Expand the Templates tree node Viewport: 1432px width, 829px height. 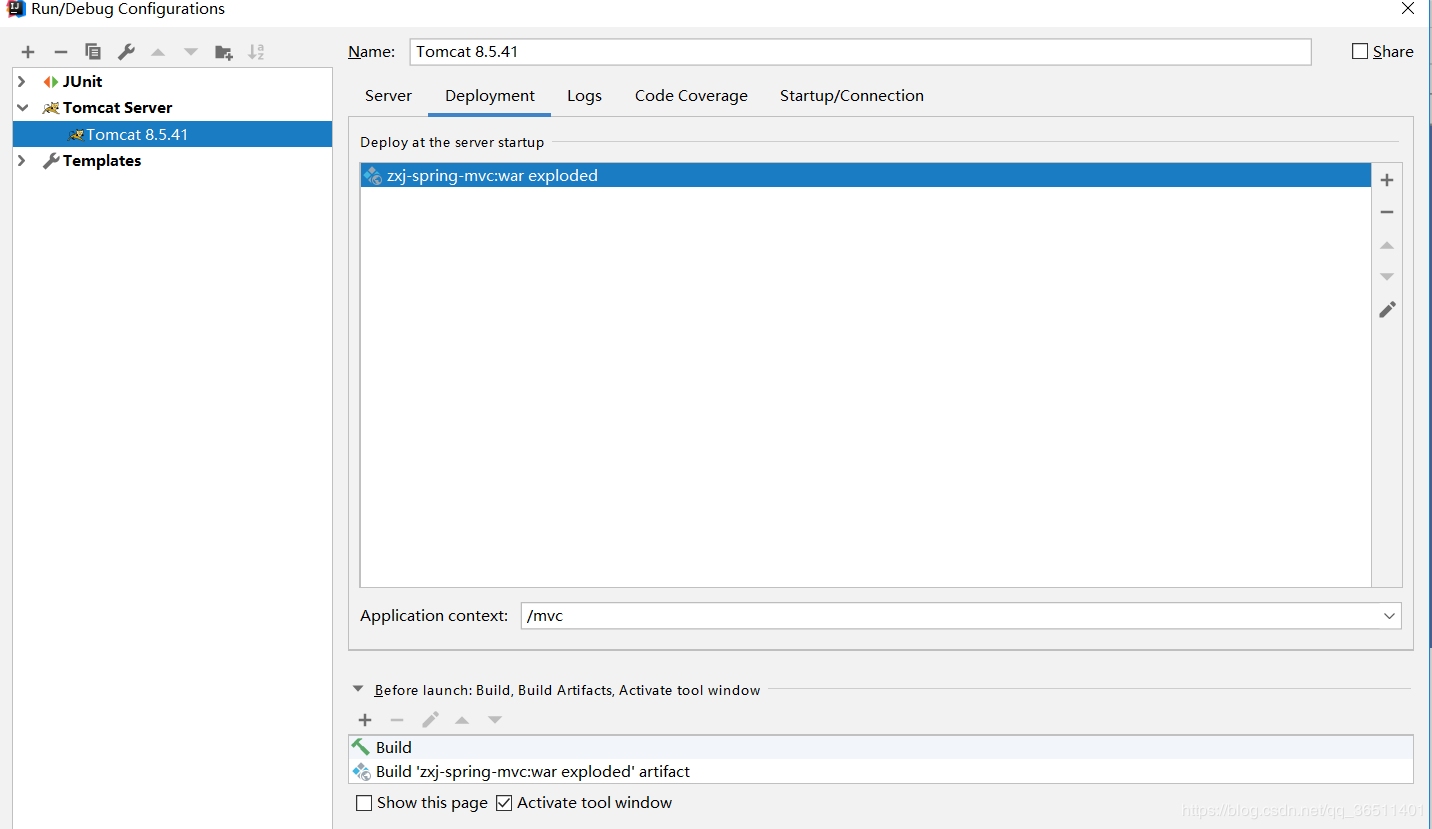click(x=22, y=161)
